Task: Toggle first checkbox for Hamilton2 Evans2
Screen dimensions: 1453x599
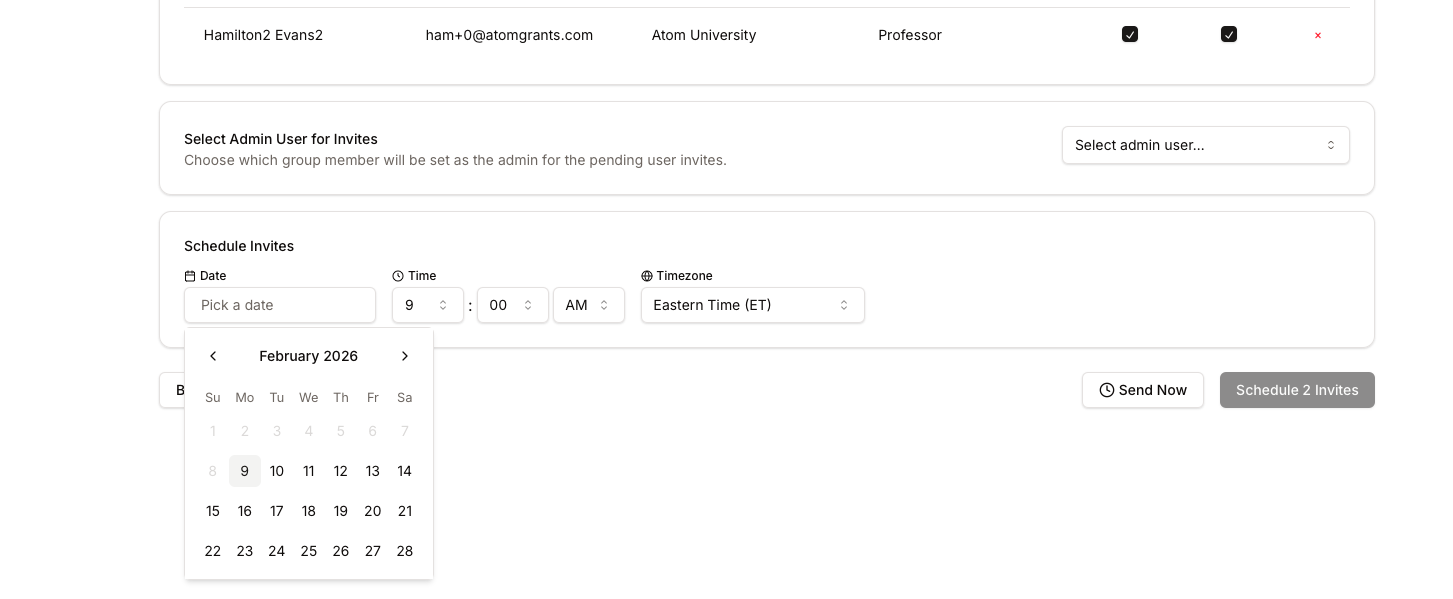Action: [1130, 35]
